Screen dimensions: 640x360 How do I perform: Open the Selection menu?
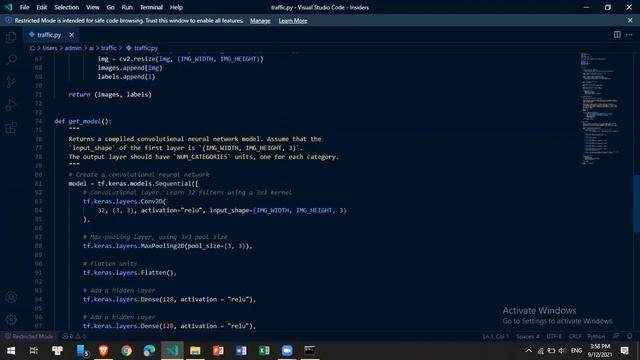[x=67, y=7]
